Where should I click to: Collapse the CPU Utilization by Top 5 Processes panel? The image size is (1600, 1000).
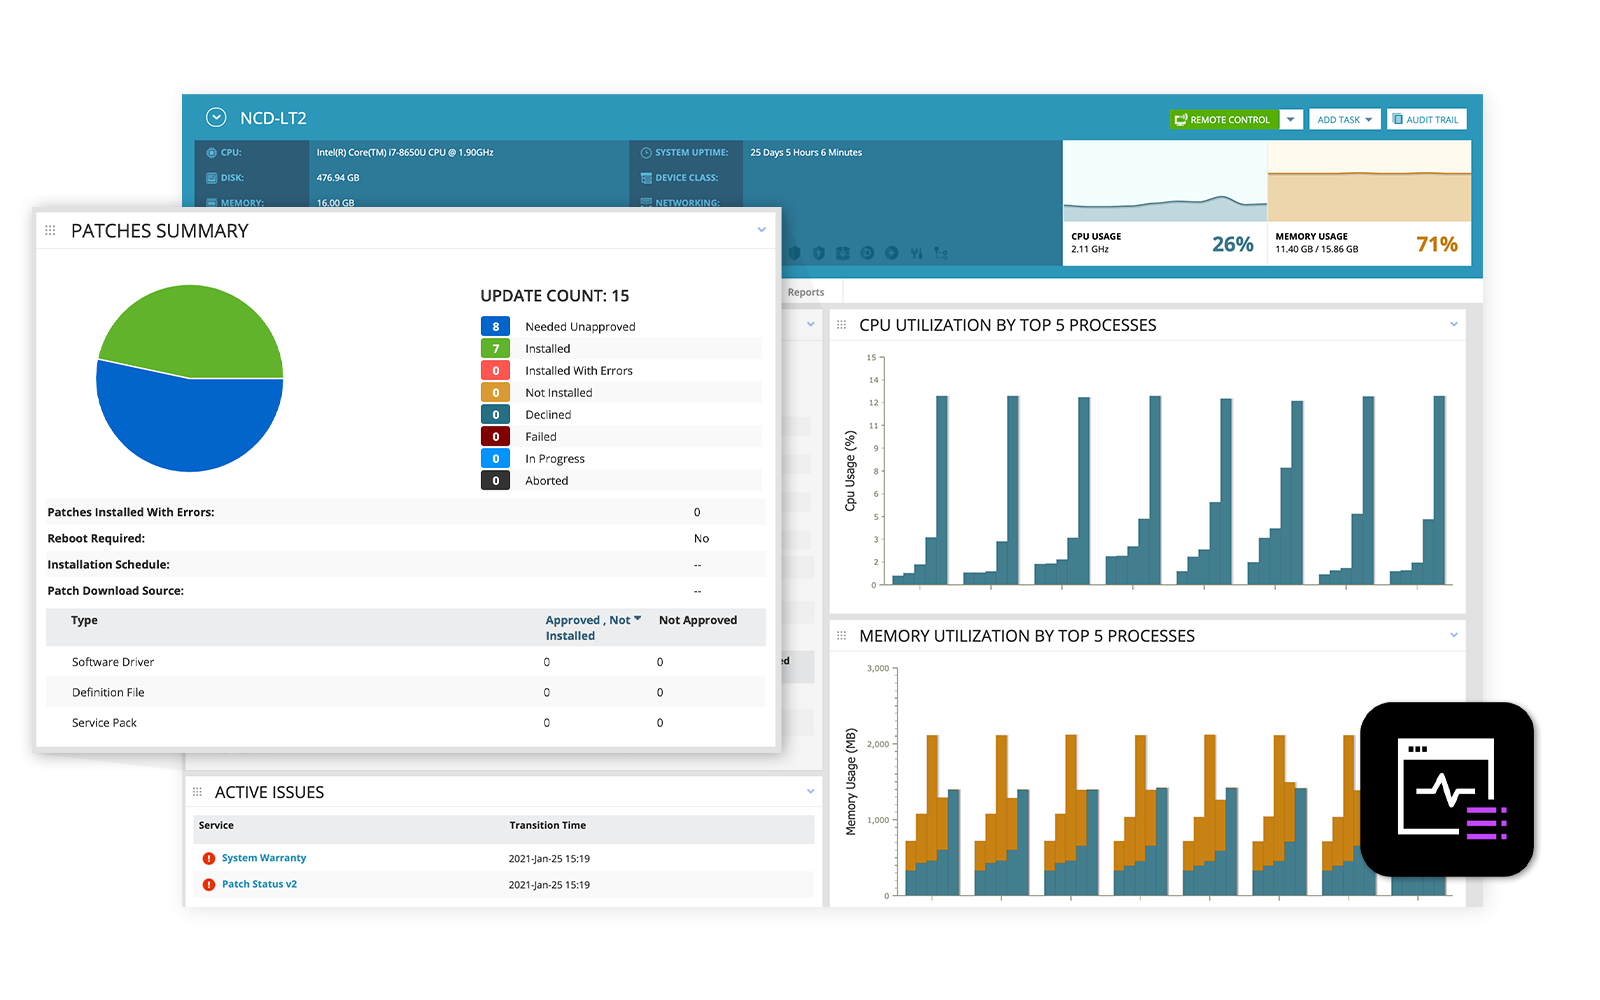(1453, 324)
